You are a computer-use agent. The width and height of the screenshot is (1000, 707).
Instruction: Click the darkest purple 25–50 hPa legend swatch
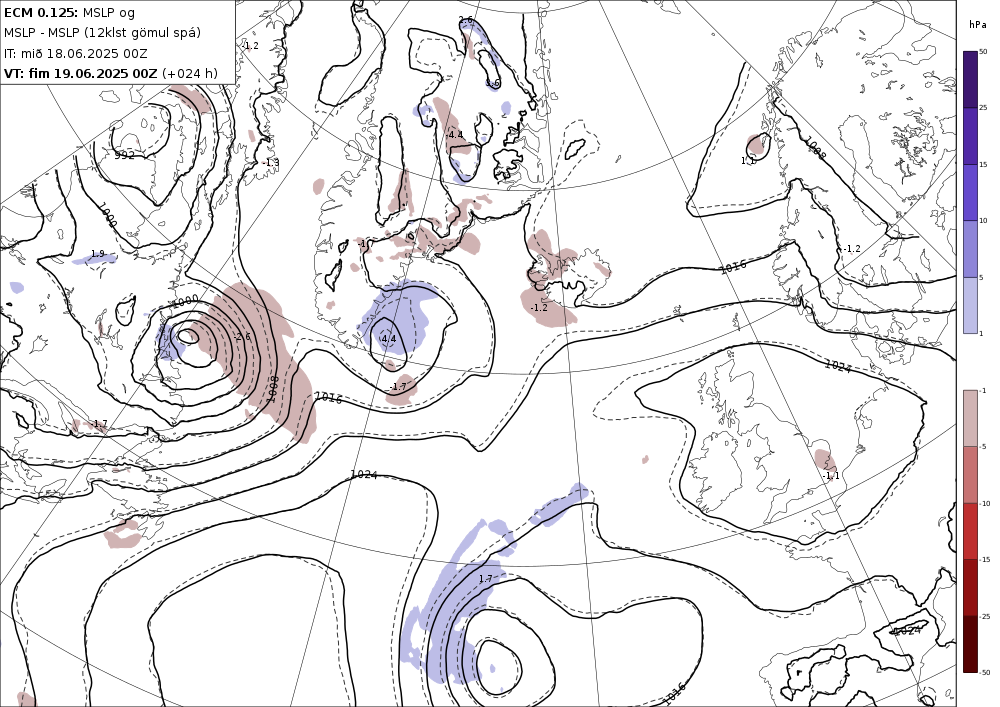970,80
